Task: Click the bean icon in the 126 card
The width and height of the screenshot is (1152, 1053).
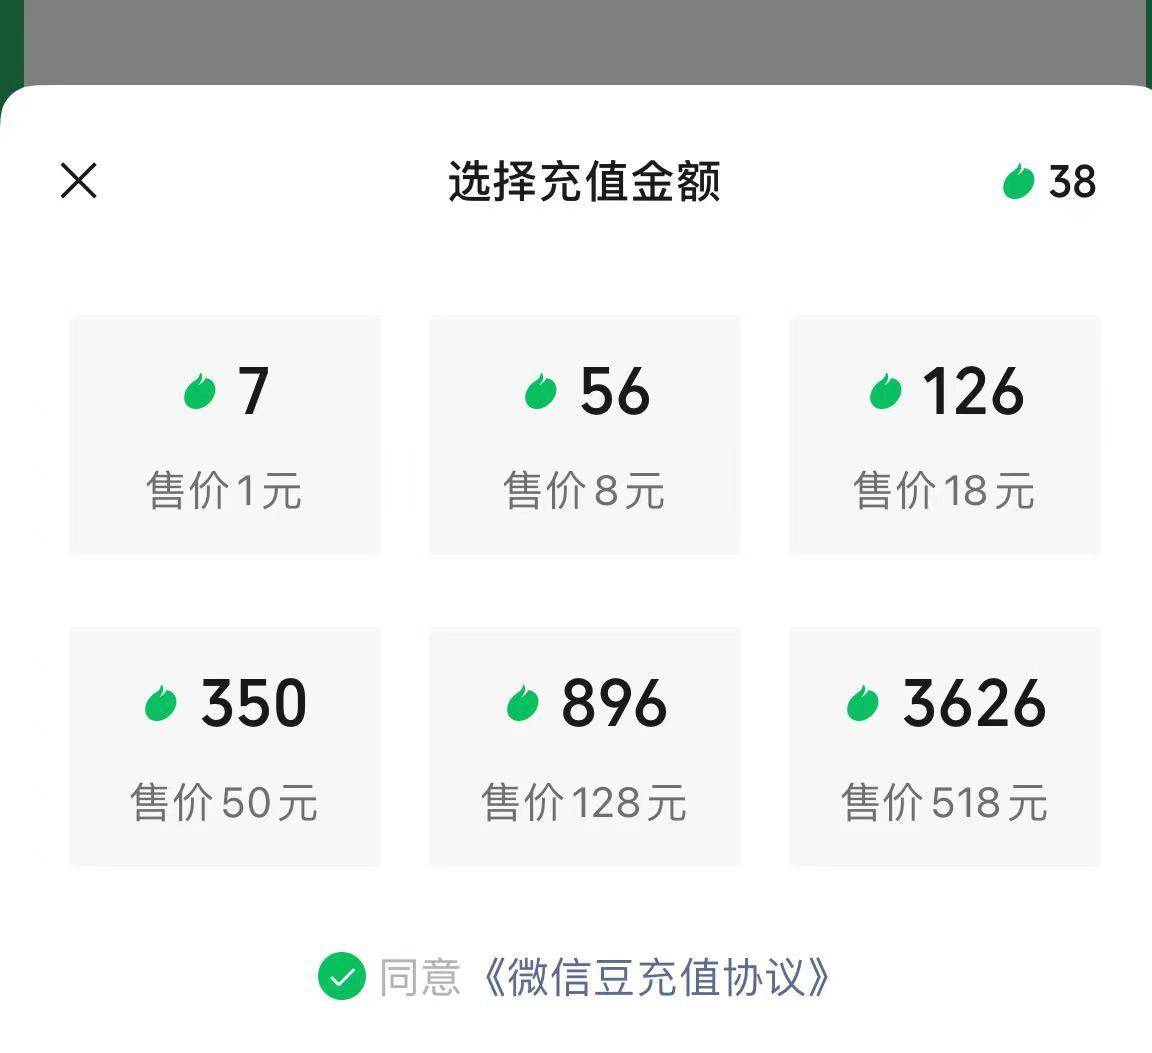Action: point(886,392)
